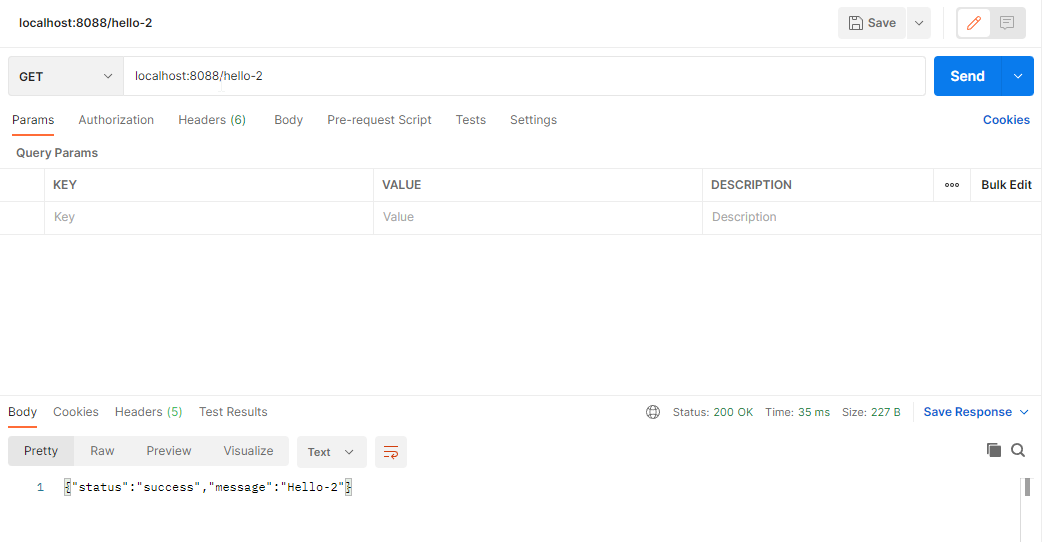Image resolution: width=1055 pixels, height=542 pixels.
Task: Open the three-dots column options
Action: click(951, 185)
